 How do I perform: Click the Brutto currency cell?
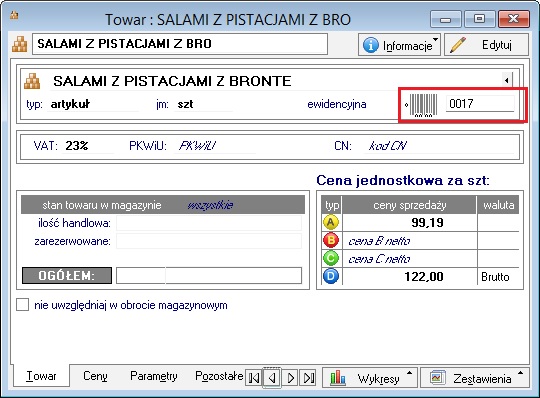[x=498, y=276]
